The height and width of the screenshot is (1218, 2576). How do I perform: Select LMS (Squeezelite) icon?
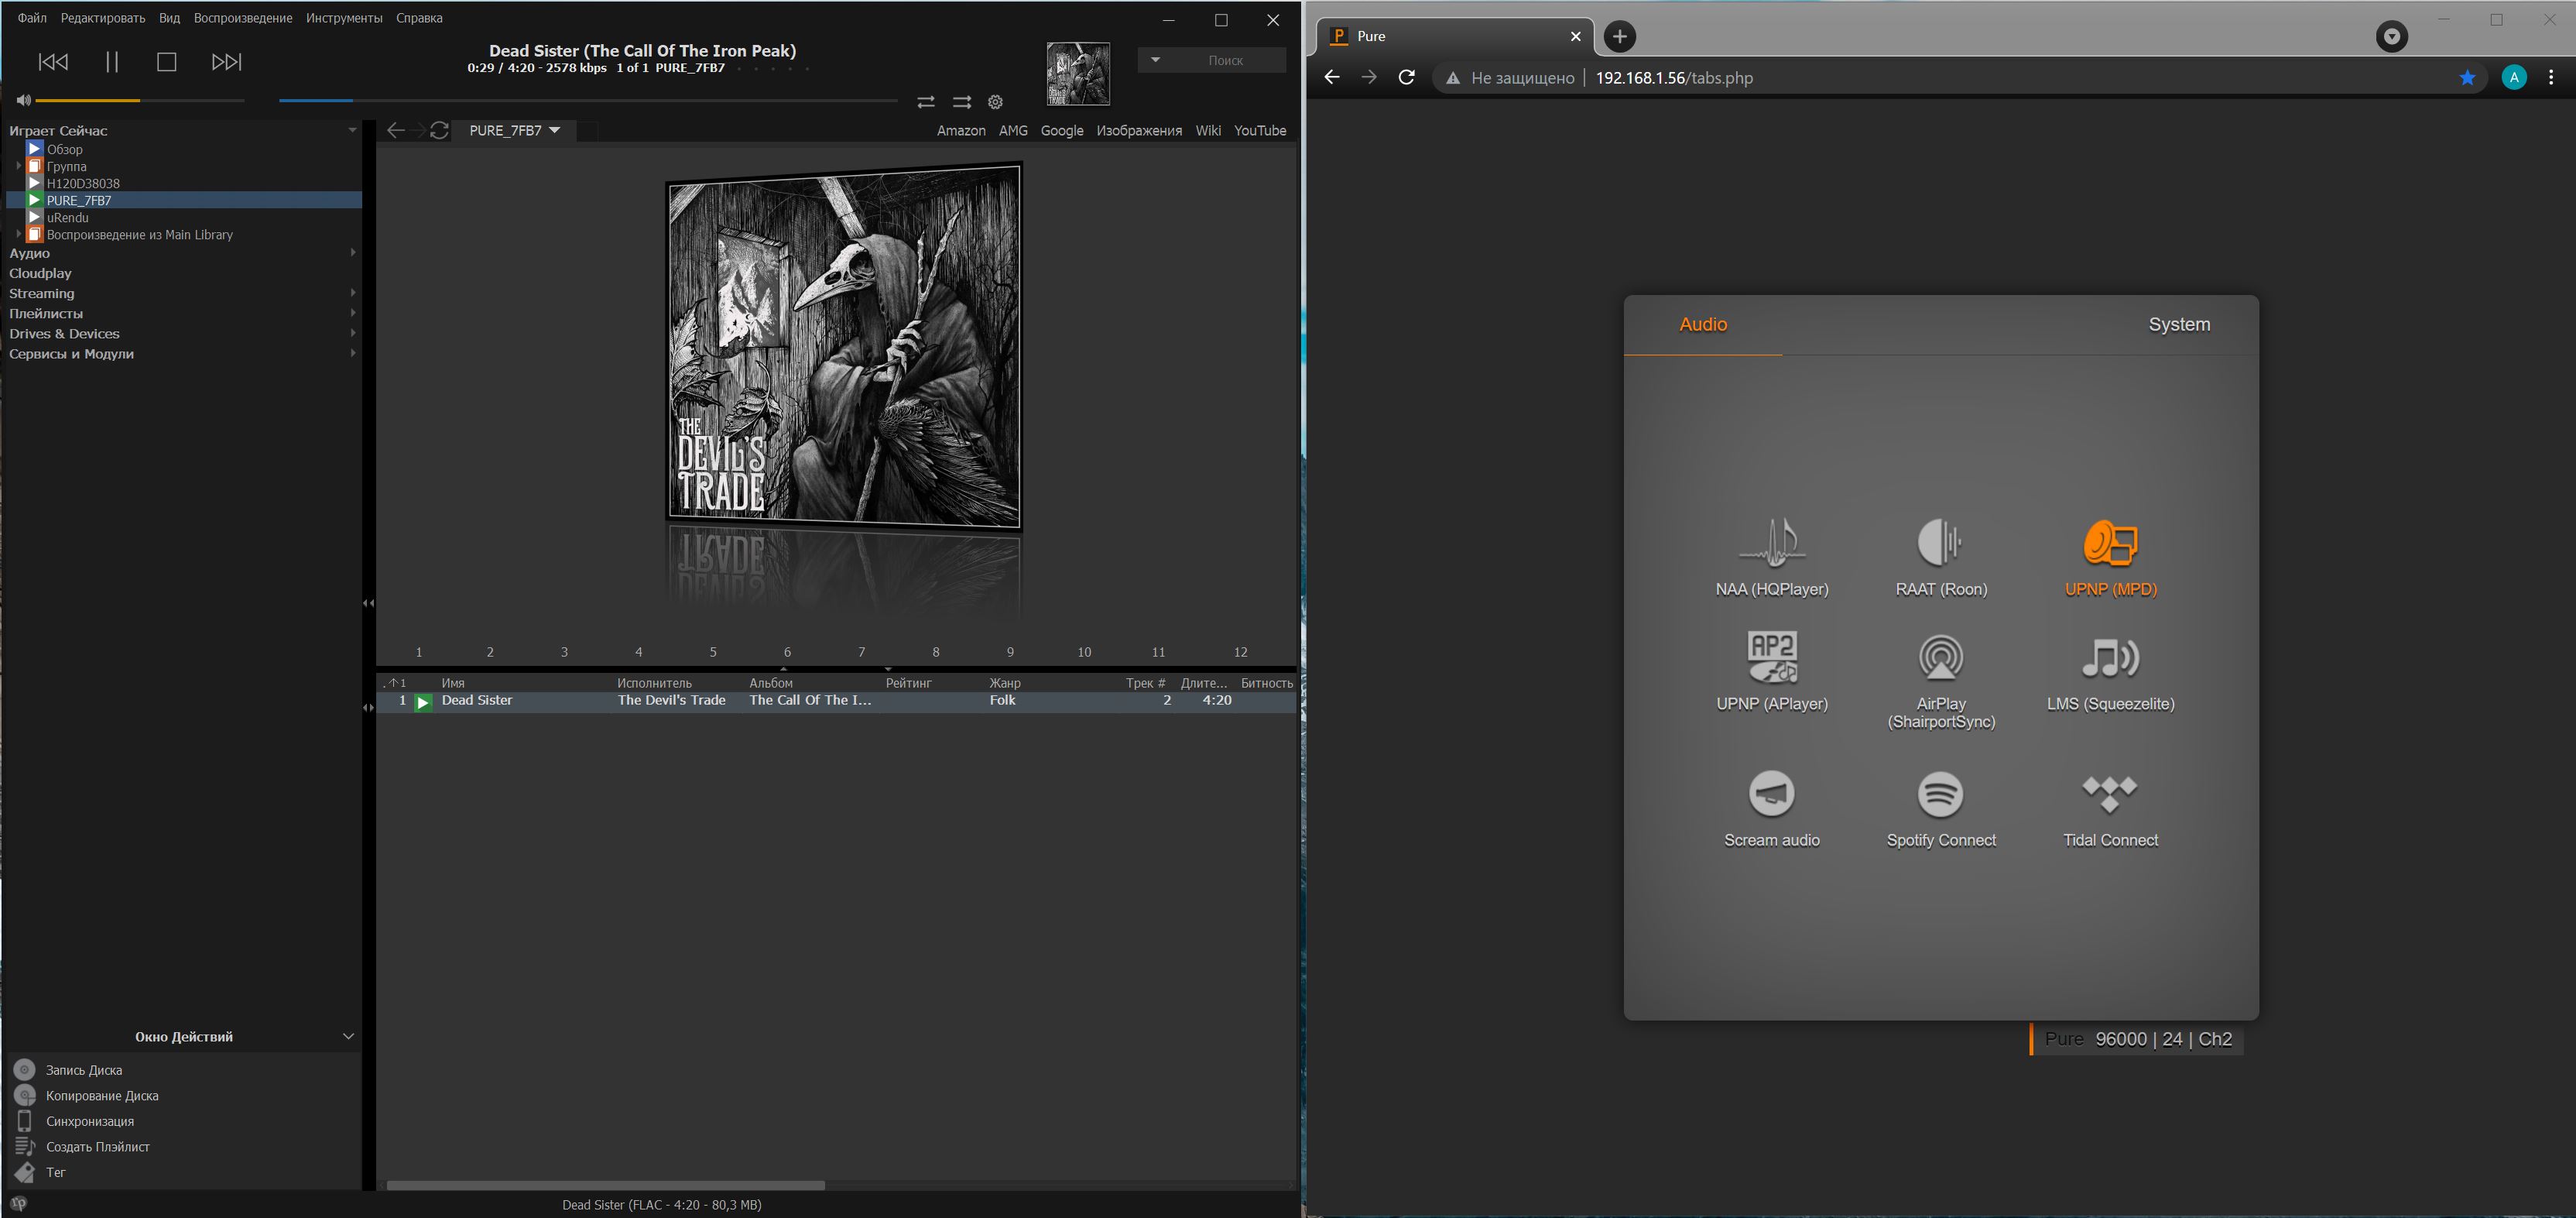click(x=2110, y=658)
